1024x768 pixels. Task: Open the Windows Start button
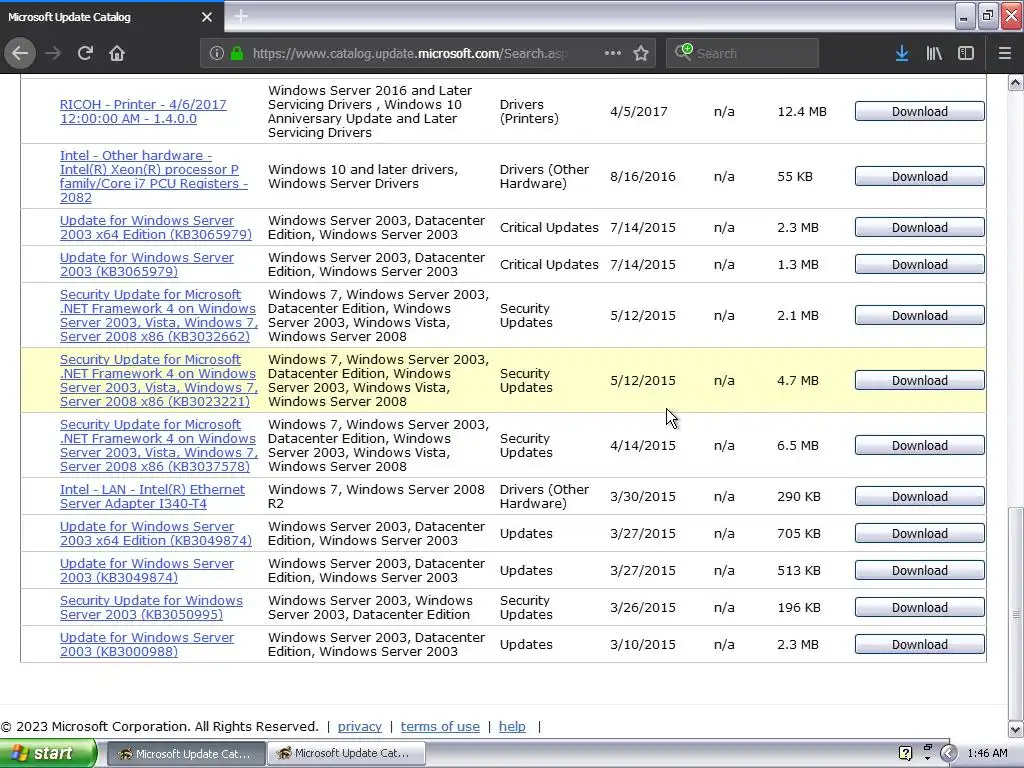point(48,753)
